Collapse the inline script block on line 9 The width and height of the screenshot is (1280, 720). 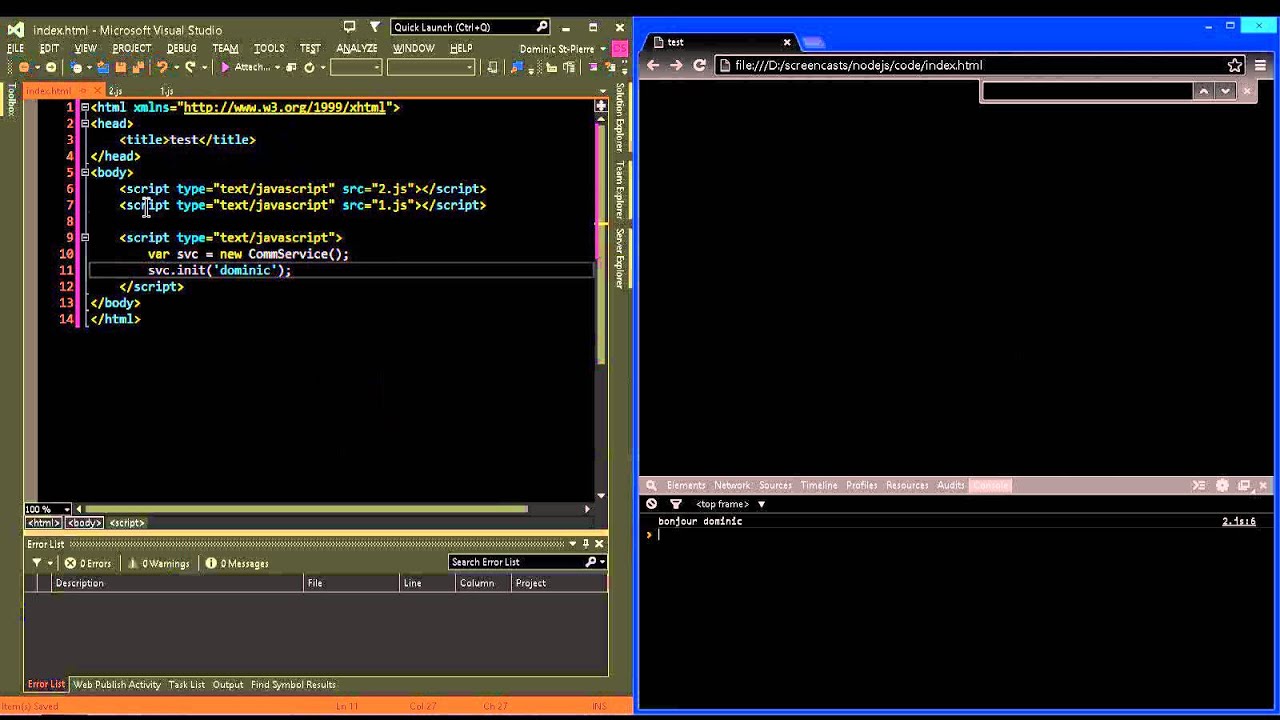point(85,237)
